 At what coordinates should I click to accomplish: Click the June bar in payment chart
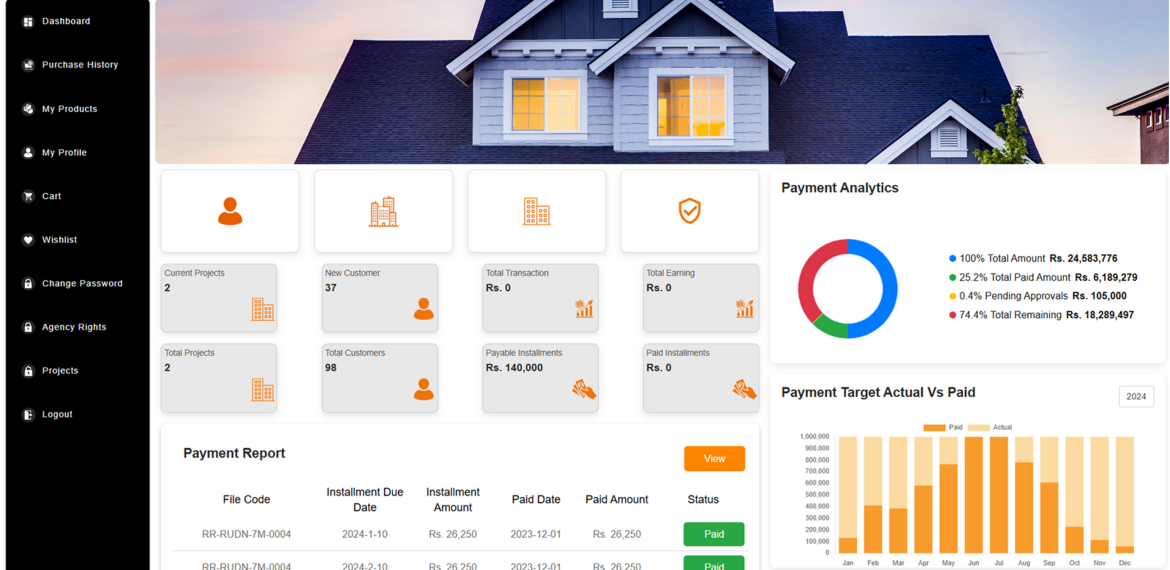(974, 495)
